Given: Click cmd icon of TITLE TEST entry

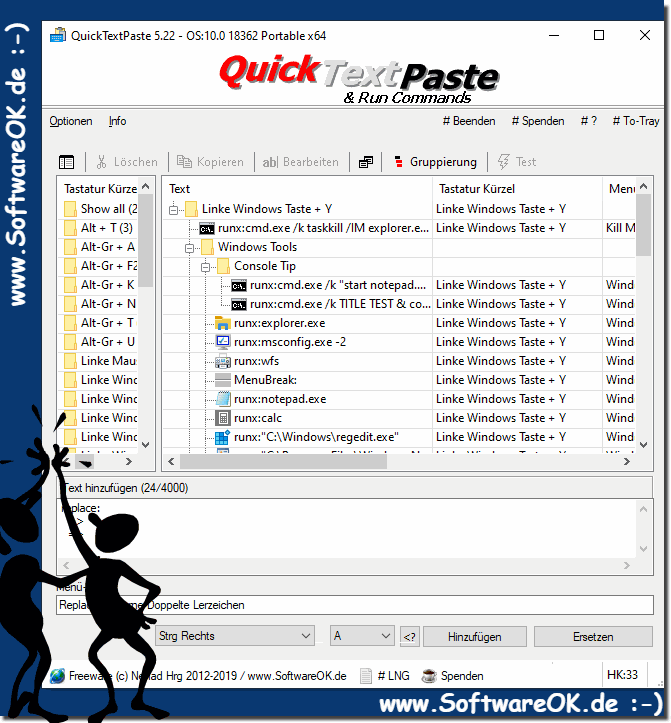Looking at the screenshot, I should point(239,305).
